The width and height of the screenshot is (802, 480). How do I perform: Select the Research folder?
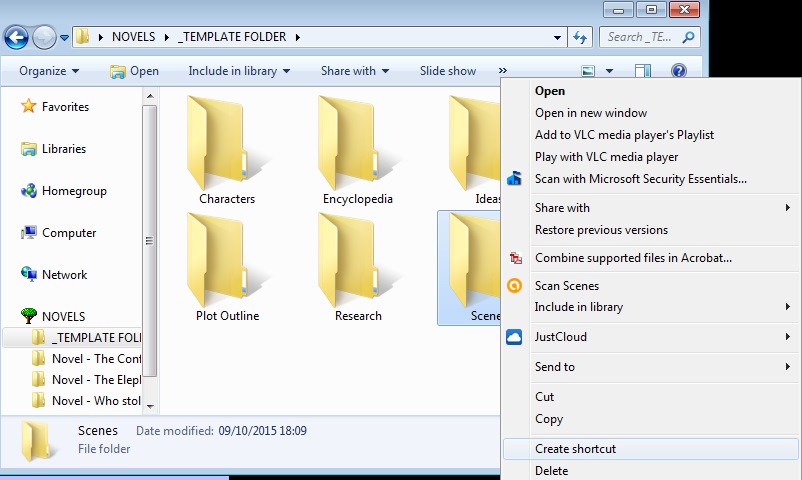[x=358, y=268]
